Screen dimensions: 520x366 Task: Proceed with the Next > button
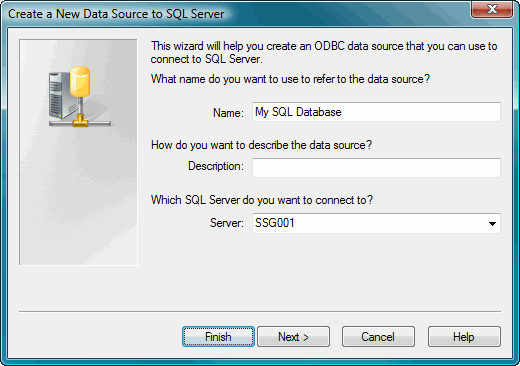pos(293,337)
